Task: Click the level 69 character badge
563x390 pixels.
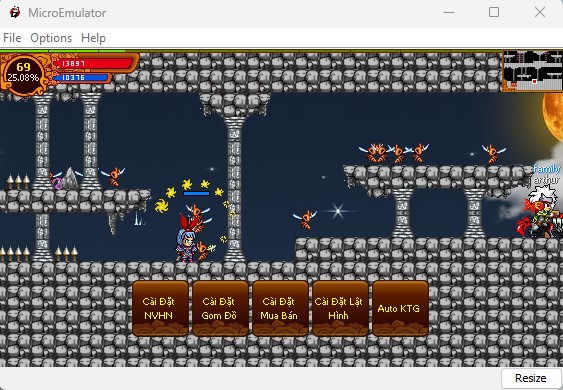Action: point(23,74)
